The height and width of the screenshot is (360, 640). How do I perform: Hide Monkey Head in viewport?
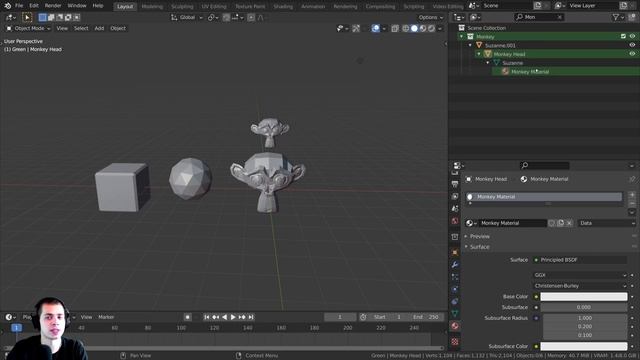pyautogui.click(x=632, y=54)
